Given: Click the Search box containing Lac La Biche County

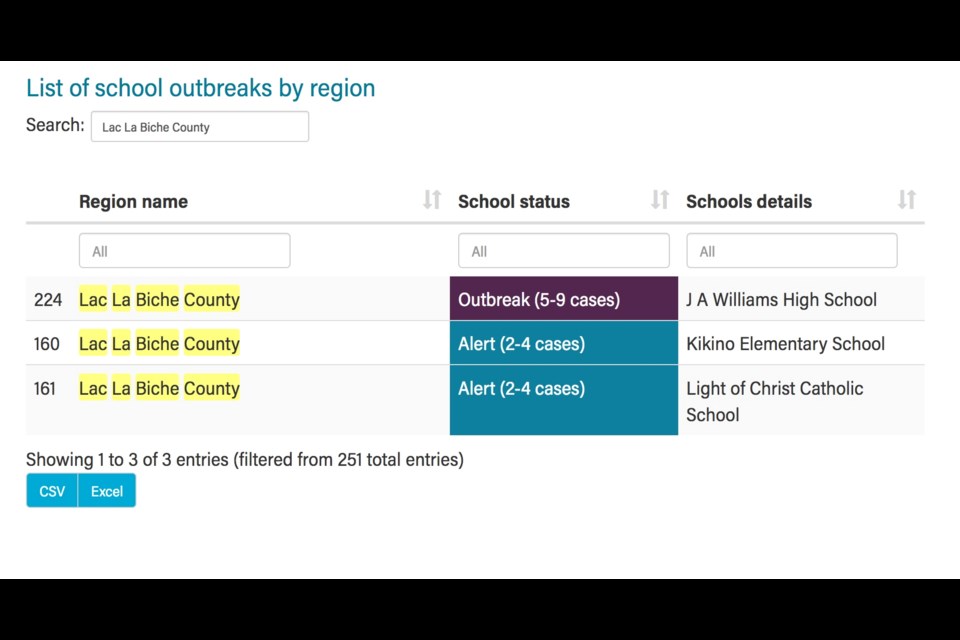Looking at the screenshot, I should (200, 127).
